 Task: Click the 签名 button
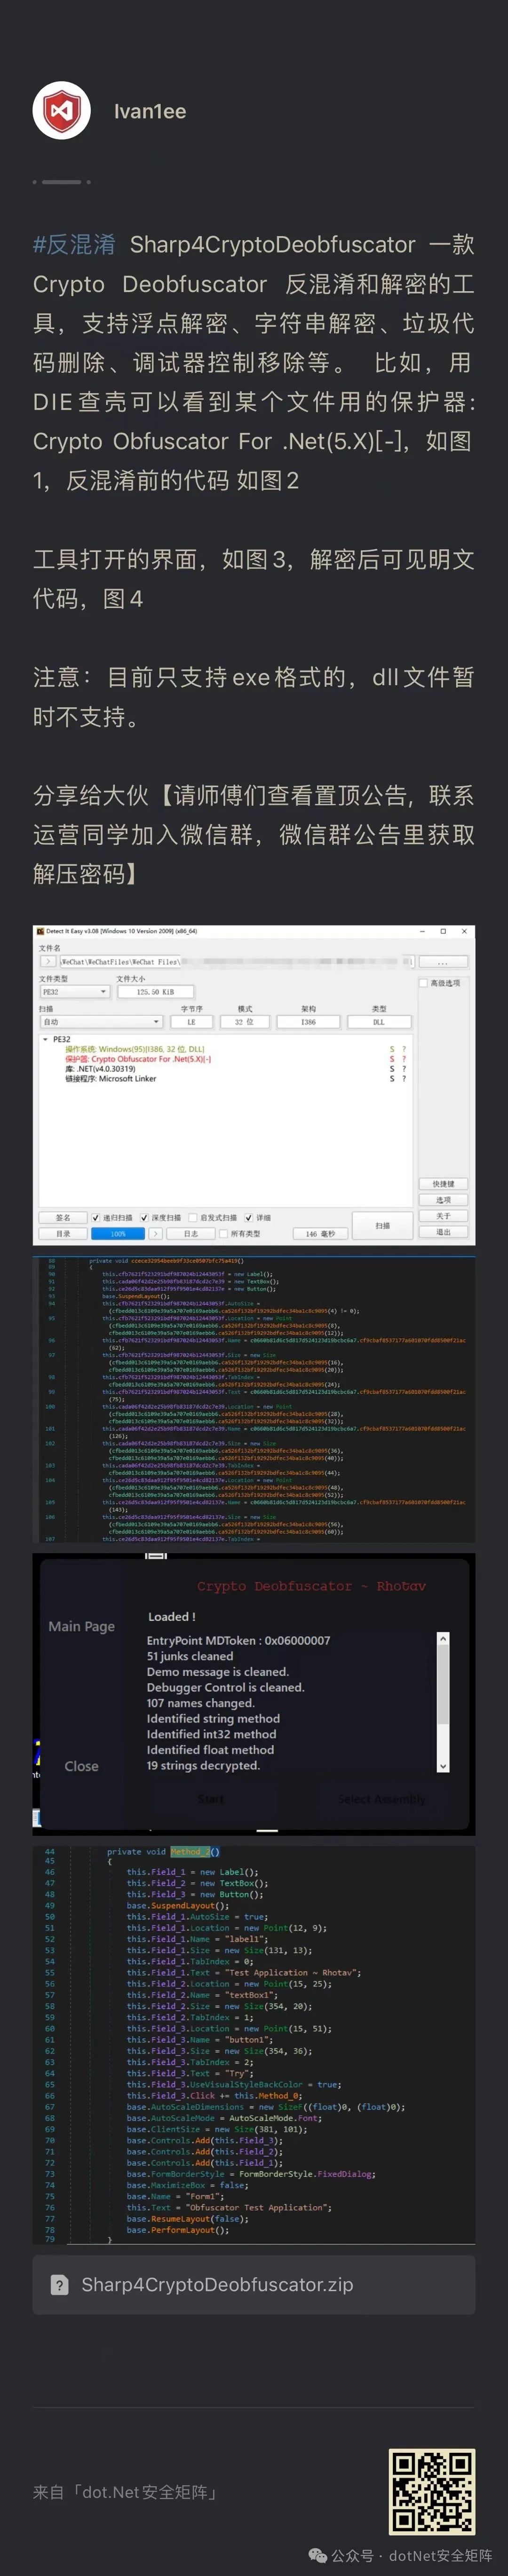(63, 1218)
